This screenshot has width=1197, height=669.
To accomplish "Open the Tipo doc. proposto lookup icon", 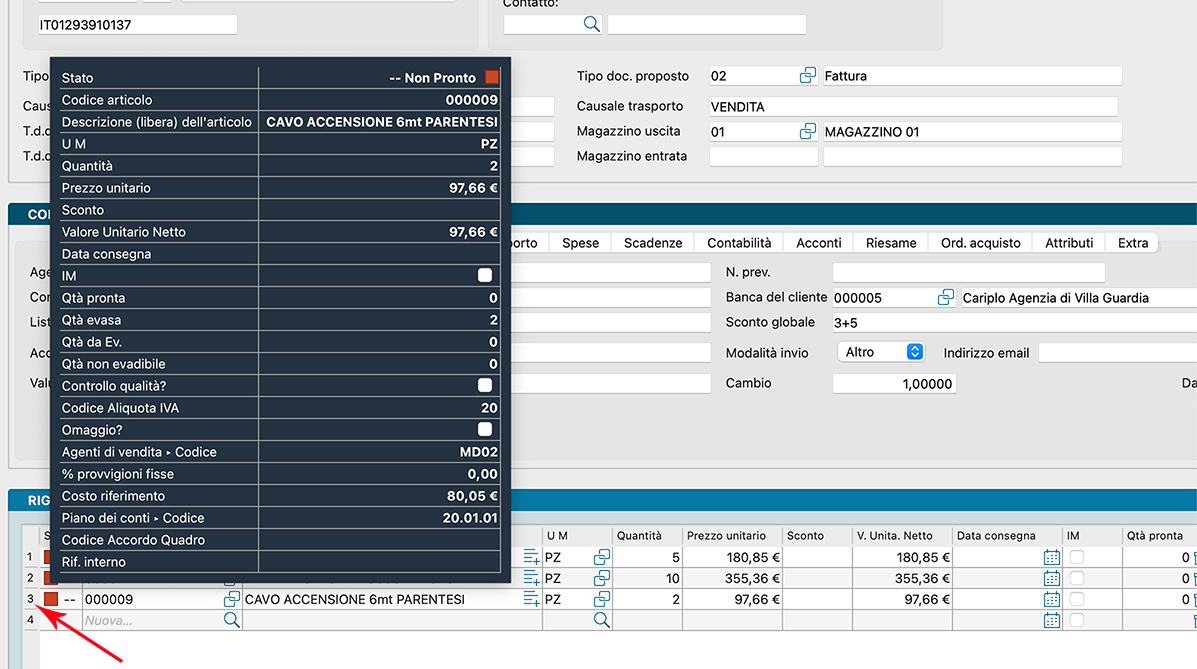I will pos(807,76).
